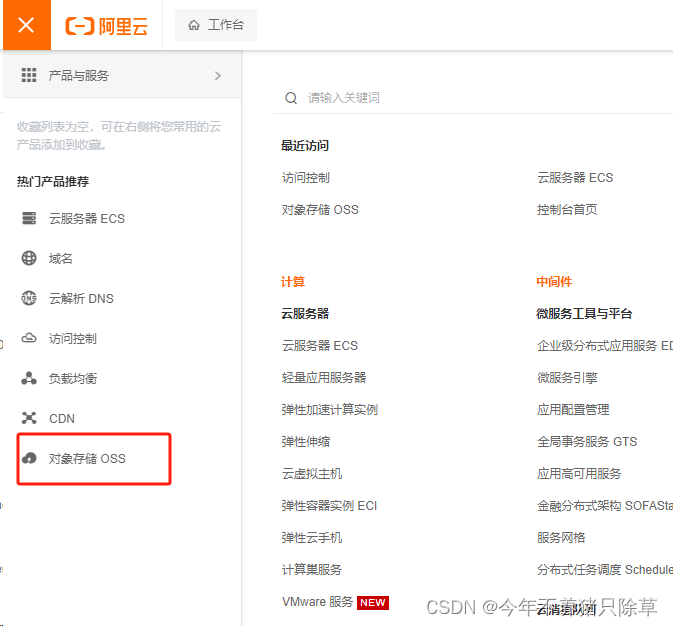The height and width of the screenshot is (626, 673).
Task: Open 应用配置管理 link
Action: point(573,409)
